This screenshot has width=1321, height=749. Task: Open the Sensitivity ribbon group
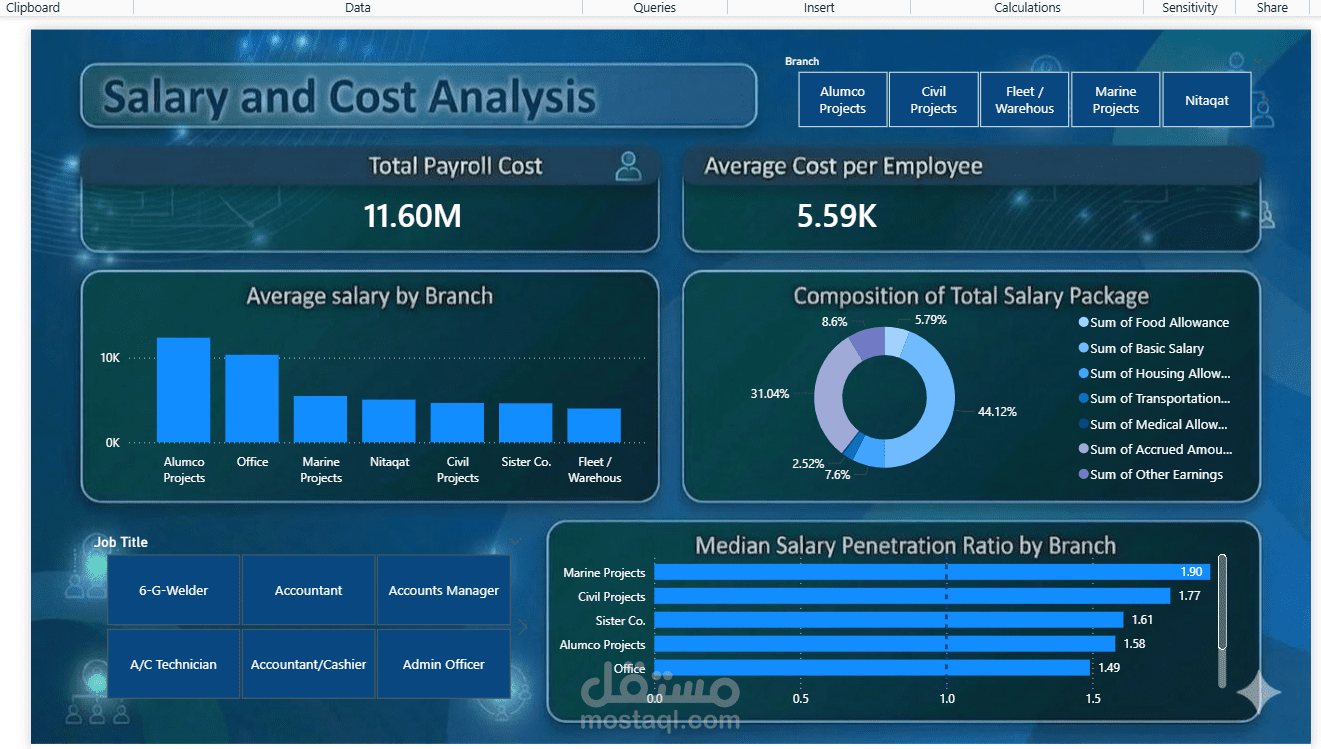point(1190,7)
